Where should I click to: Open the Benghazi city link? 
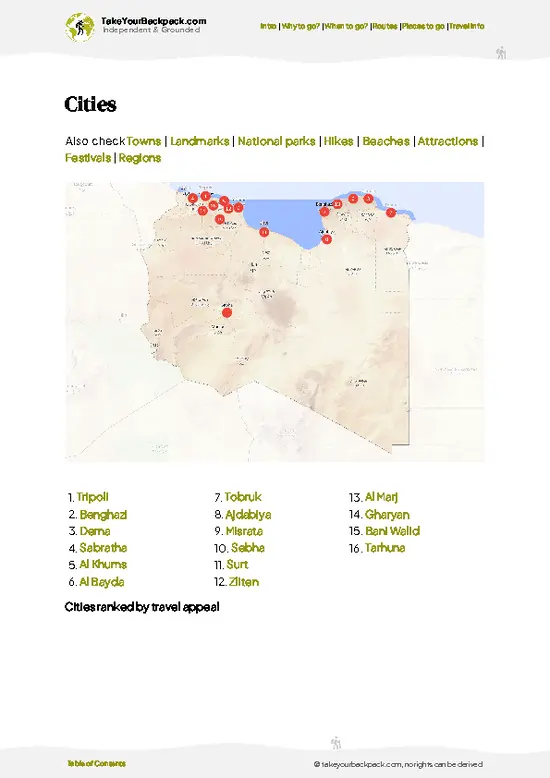tap(103, 515)
